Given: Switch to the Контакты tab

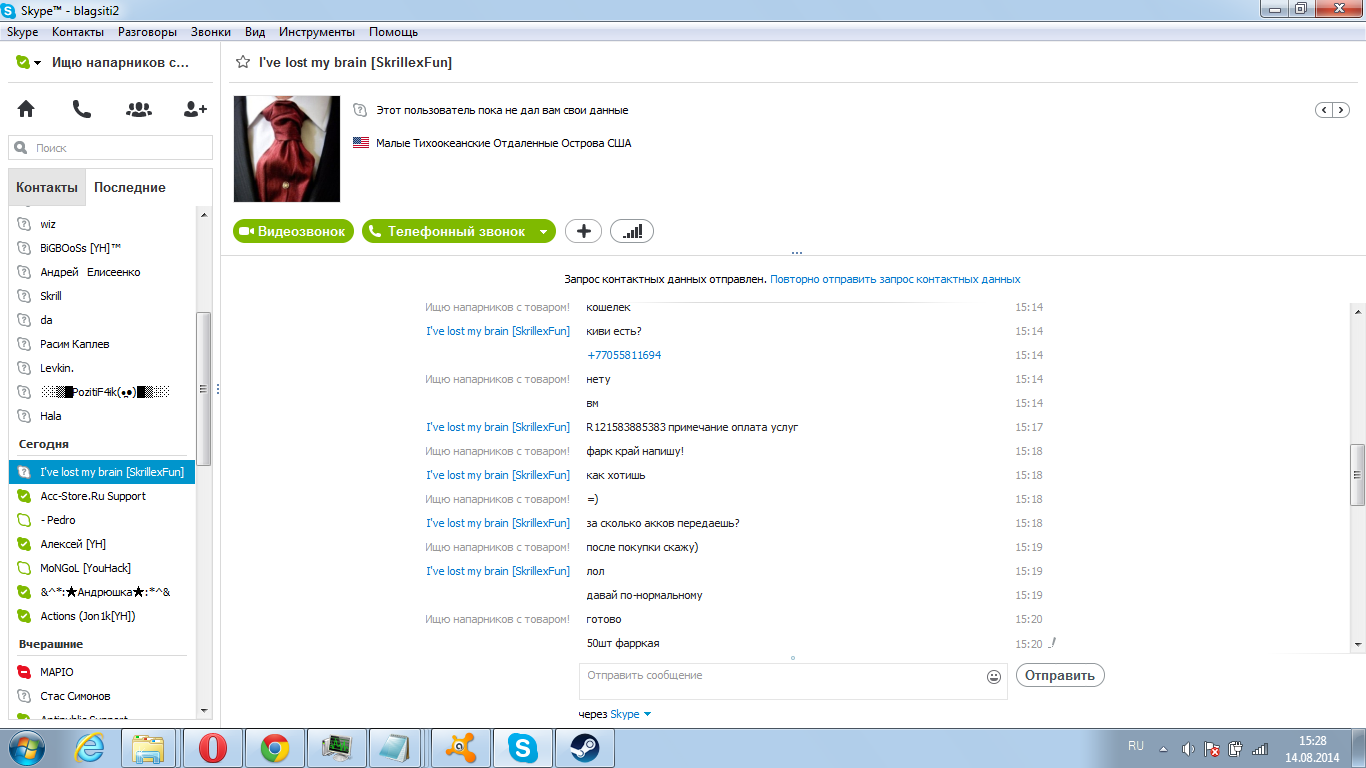Looking at the screenshot, I should pos(47,187).
